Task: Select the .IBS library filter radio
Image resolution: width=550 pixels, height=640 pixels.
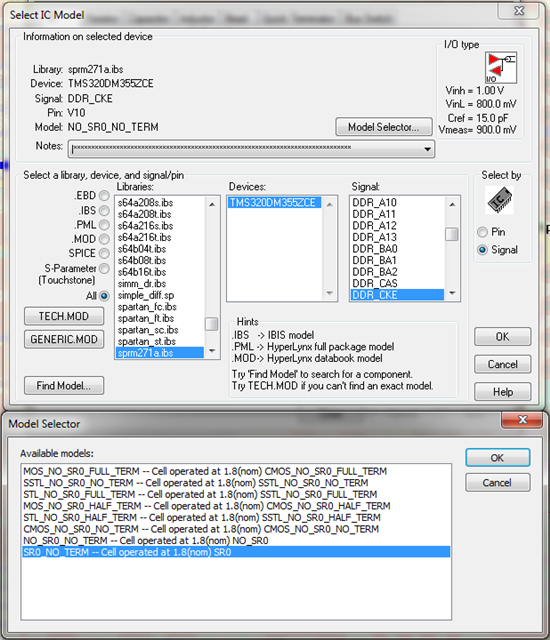Action: pos(104,210)
